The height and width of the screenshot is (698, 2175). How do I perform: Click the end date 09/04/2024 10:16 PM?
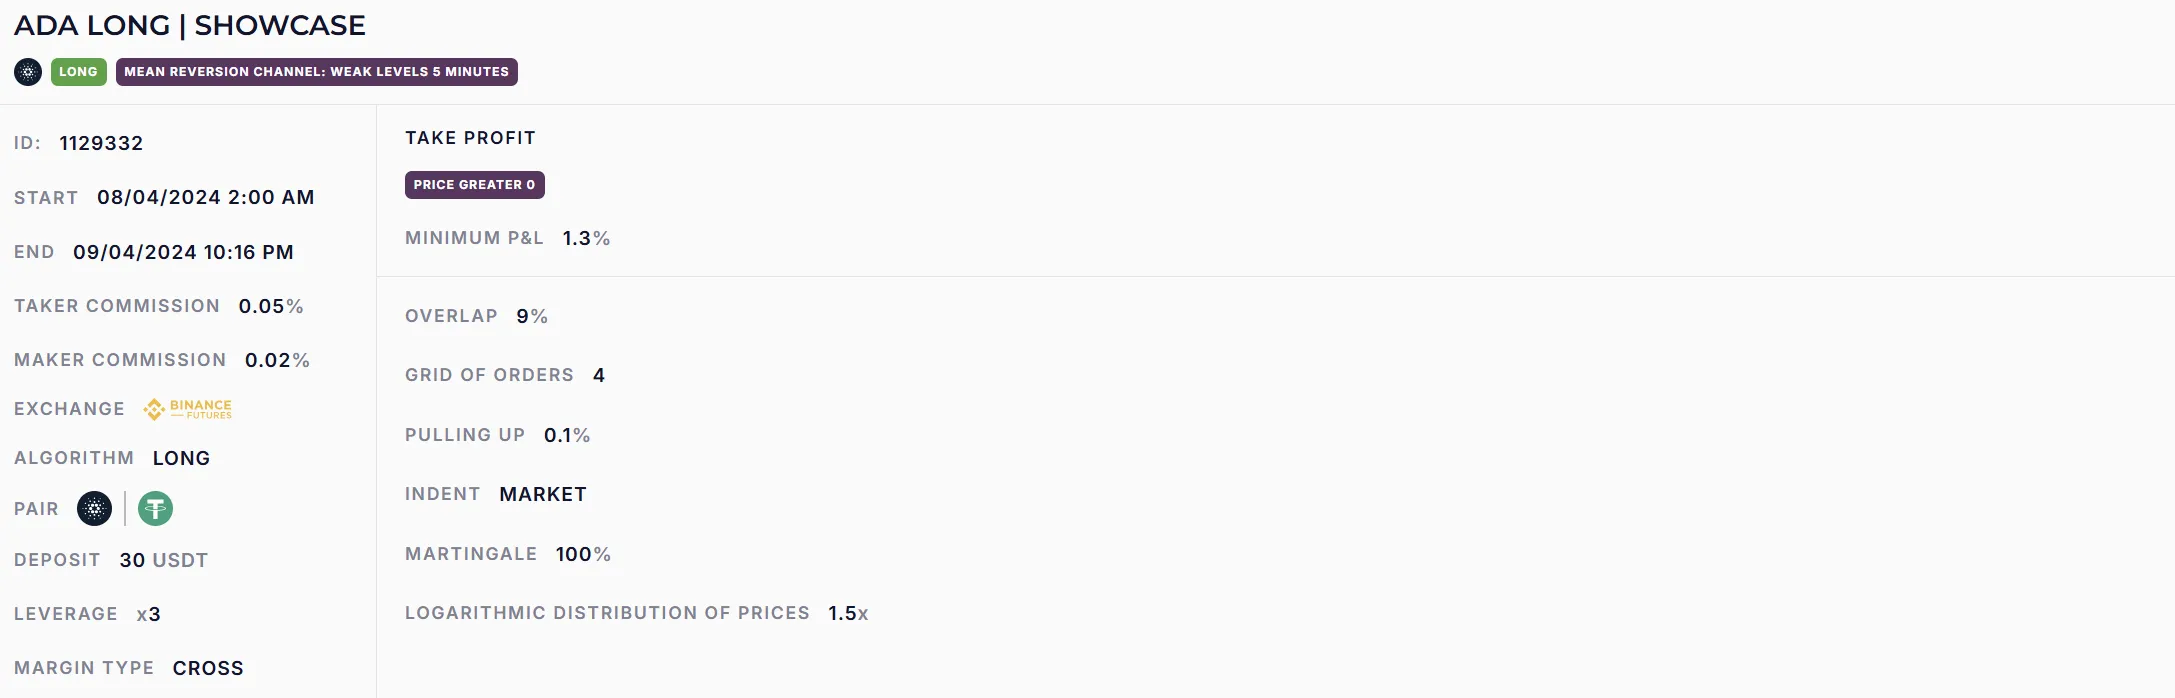pos(183,252)
